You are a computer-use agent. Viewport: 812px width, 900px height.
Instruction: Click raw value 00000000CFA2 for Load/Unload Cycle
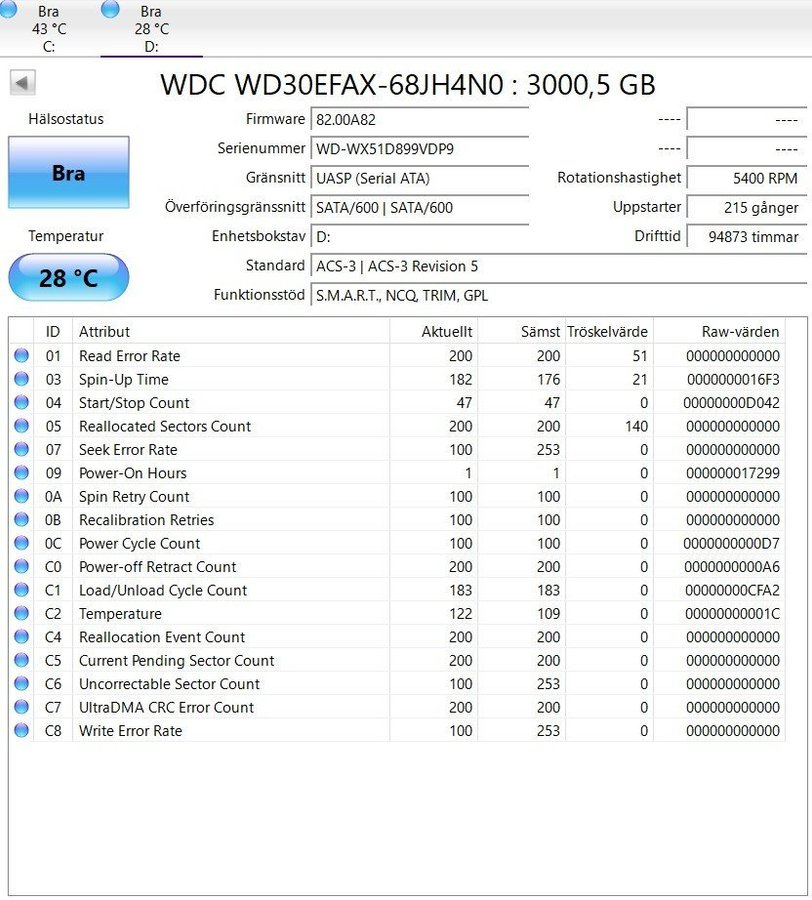(x=733, y=590)
